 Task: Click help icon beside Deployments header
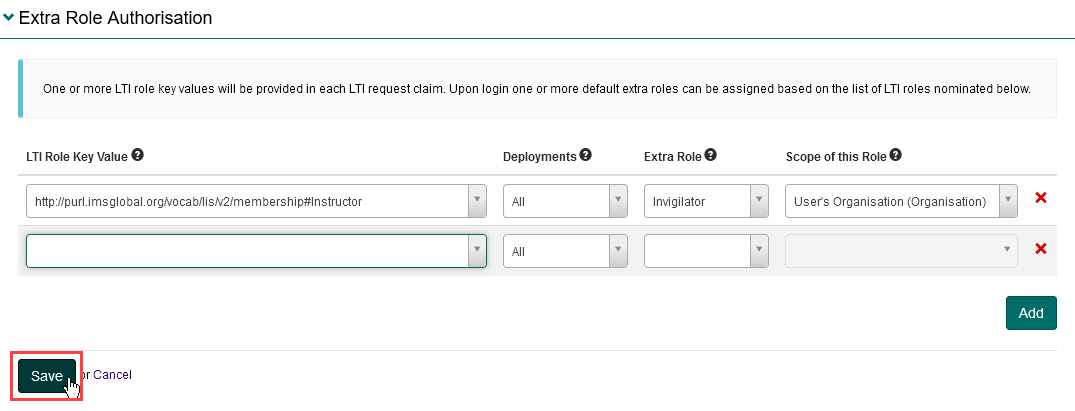click(x=586, y=155)
